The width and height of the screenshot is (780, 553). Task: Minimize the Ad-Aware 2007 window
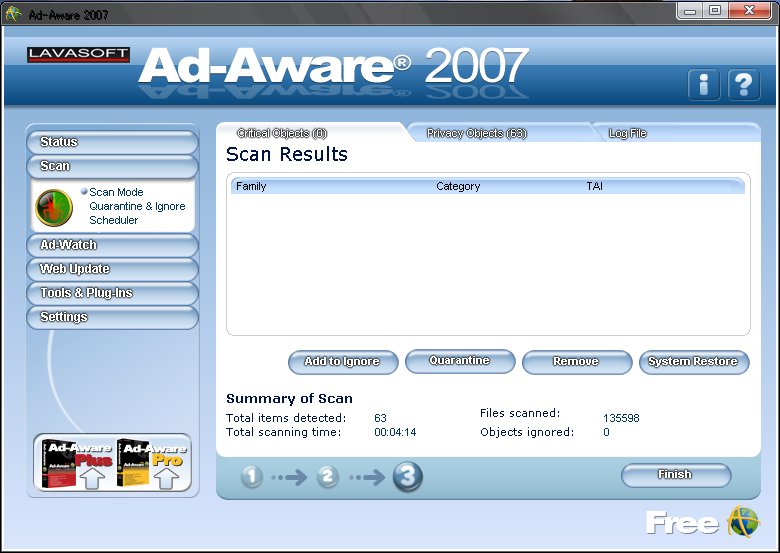coord(690,10)
